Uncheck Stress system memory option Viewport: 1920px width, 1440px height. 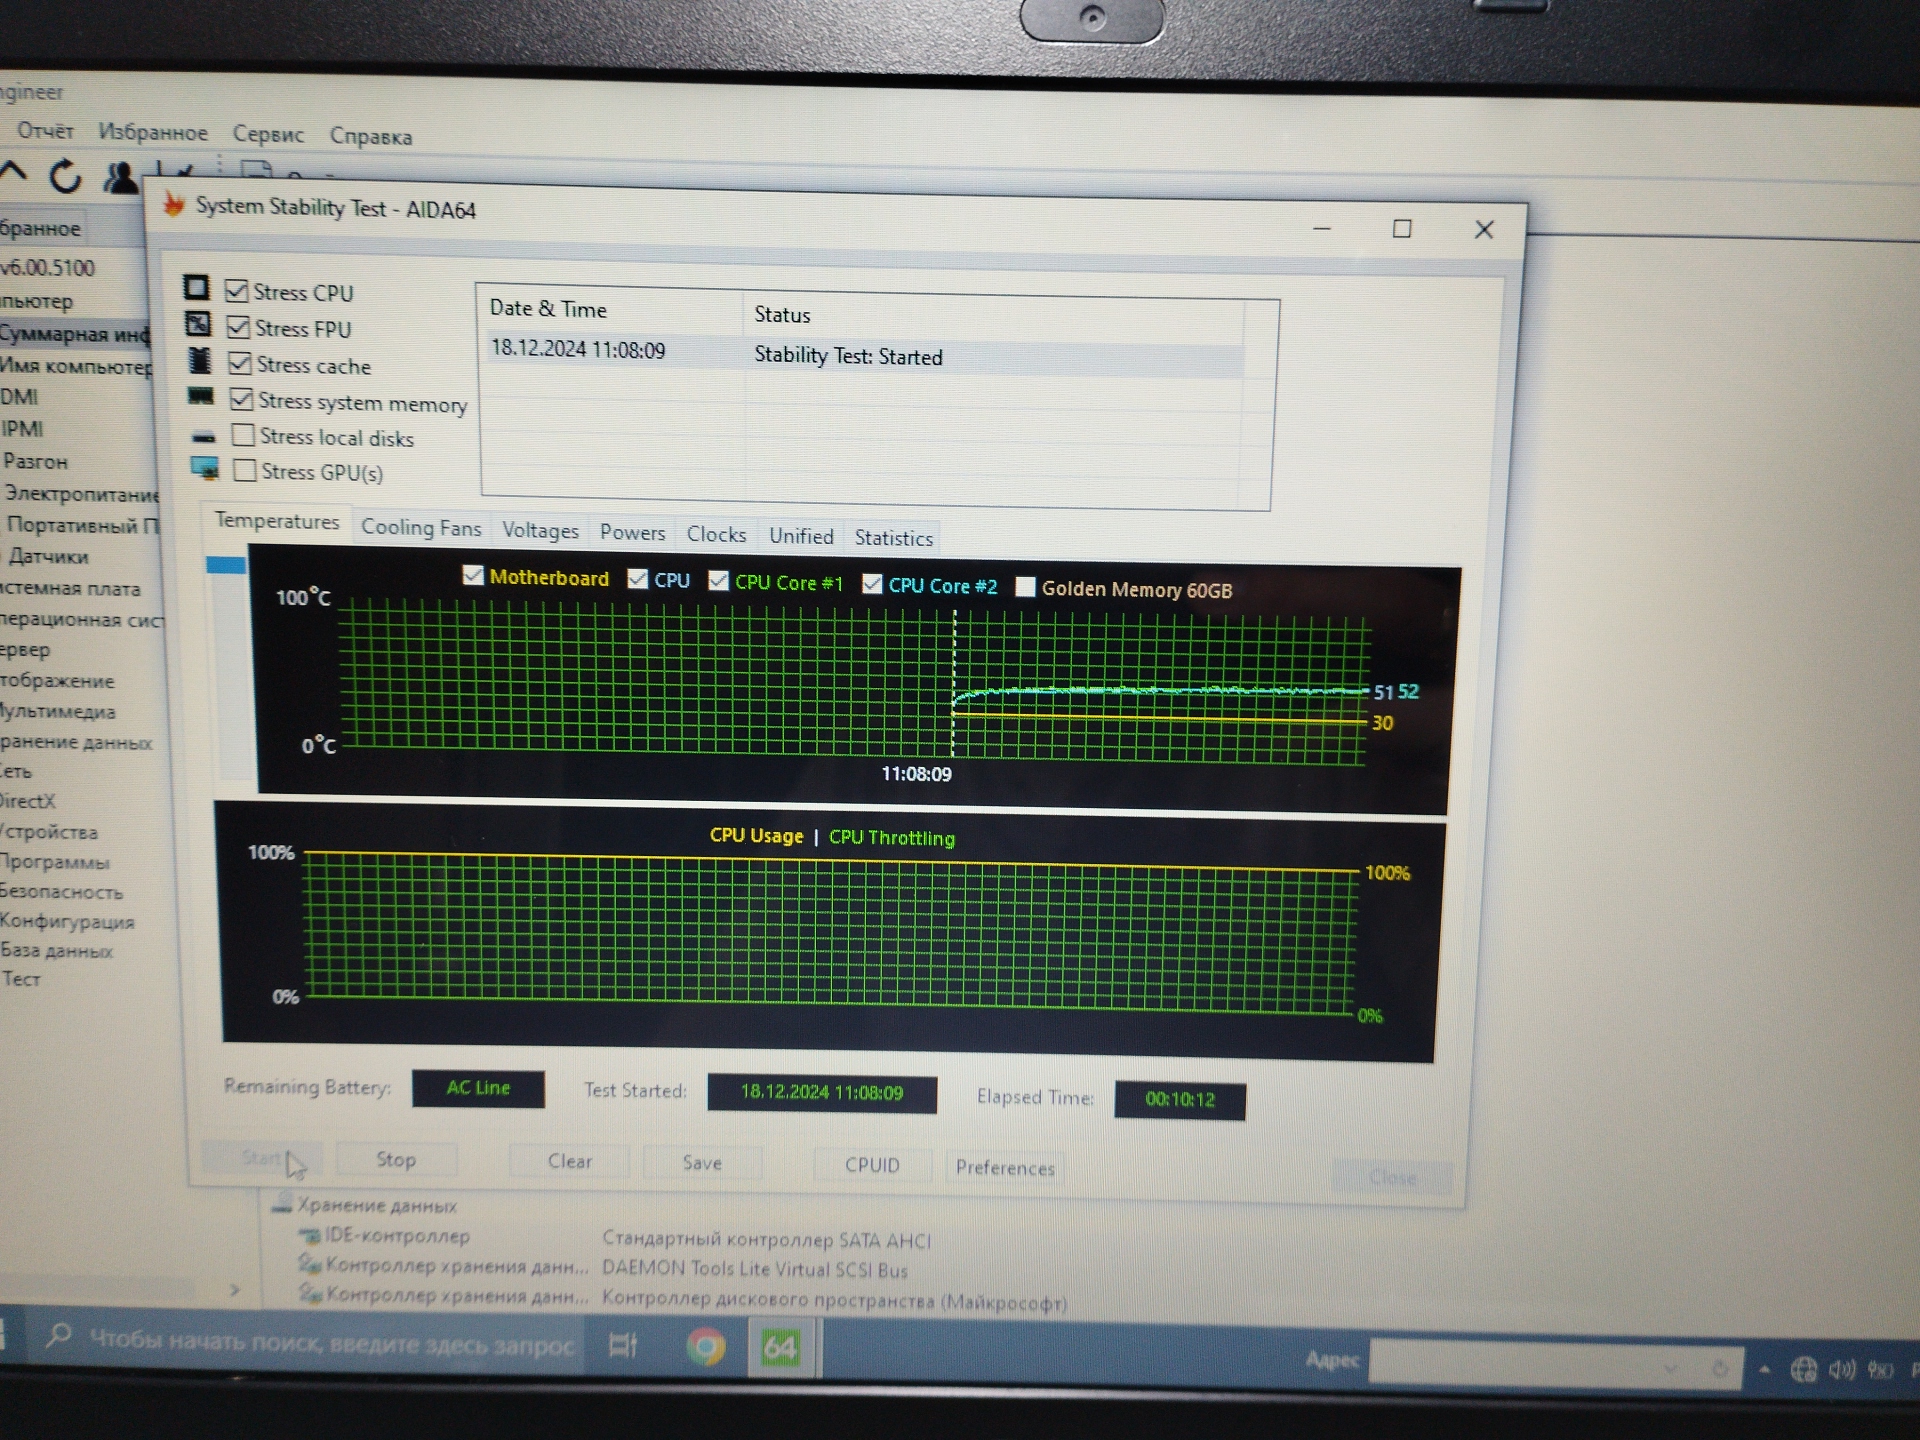(x=241, y=399)
